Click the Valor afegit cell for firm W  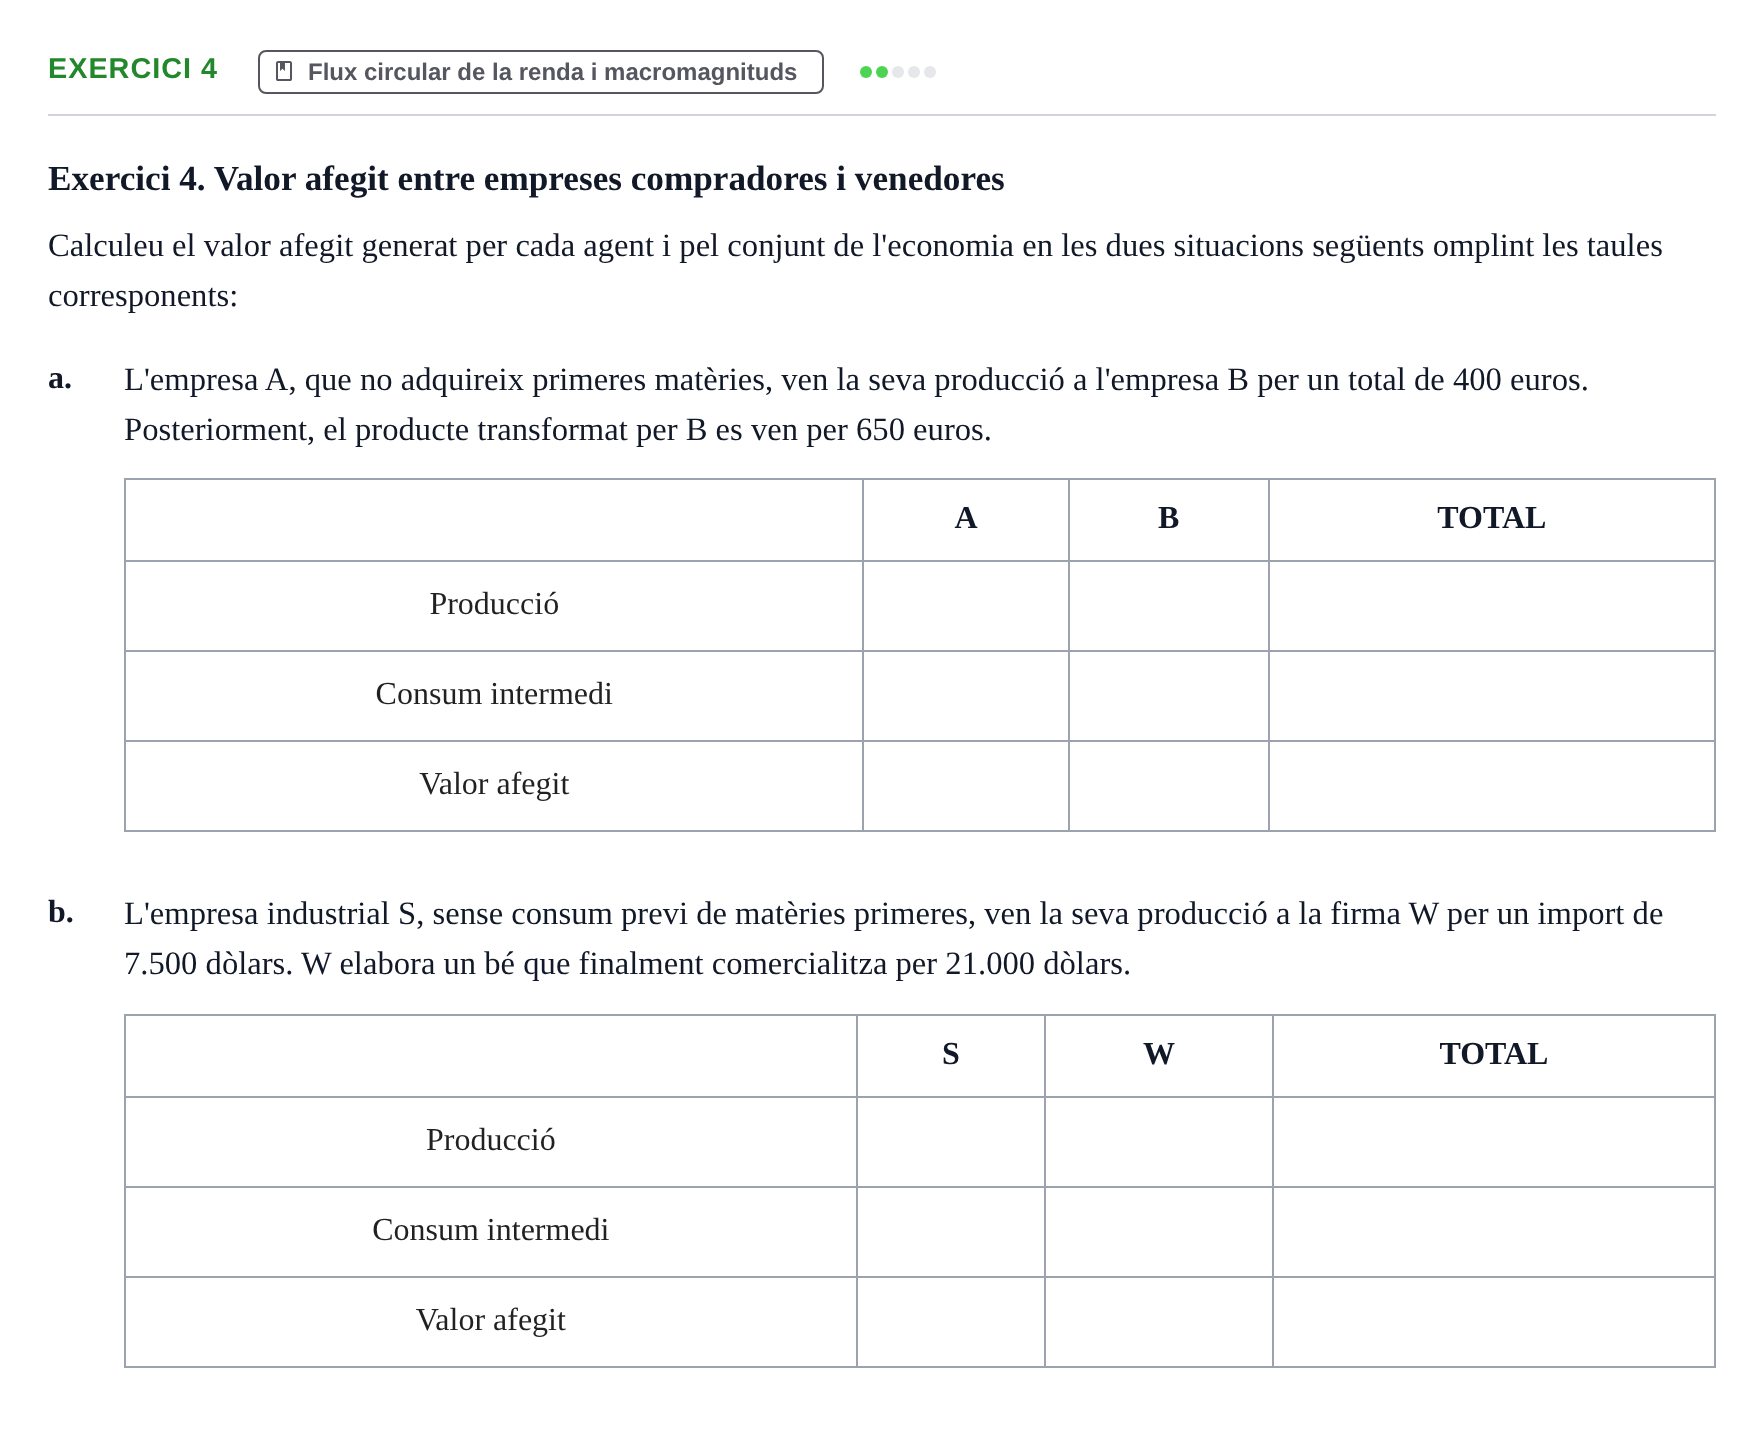[1159, 1322]
